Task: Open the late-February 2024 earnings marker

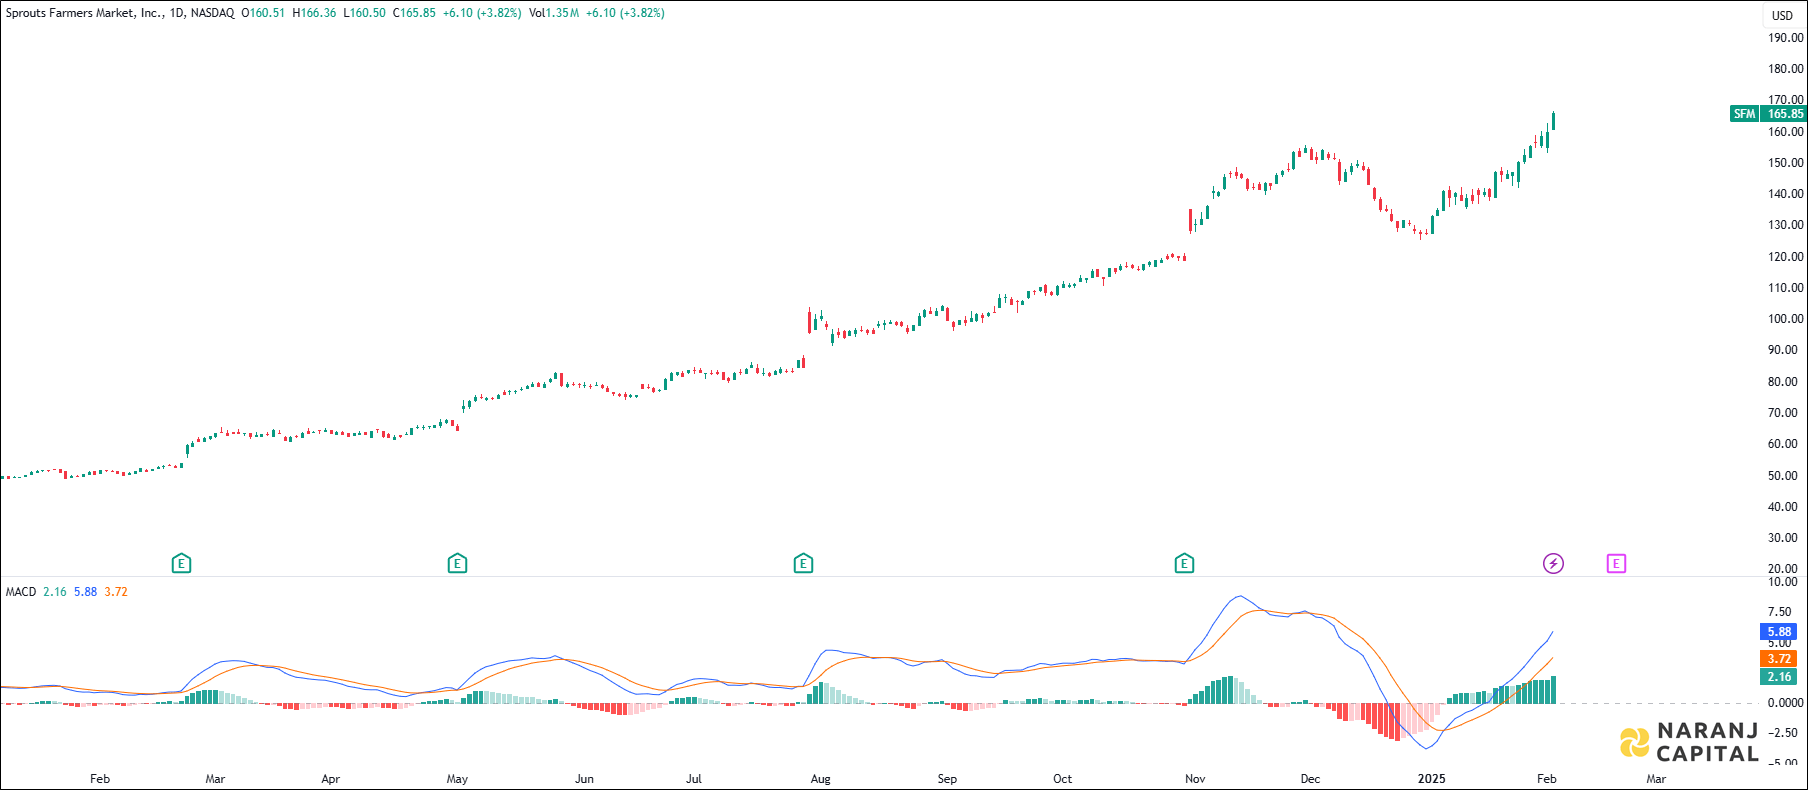Action: [x=181, y=564]
